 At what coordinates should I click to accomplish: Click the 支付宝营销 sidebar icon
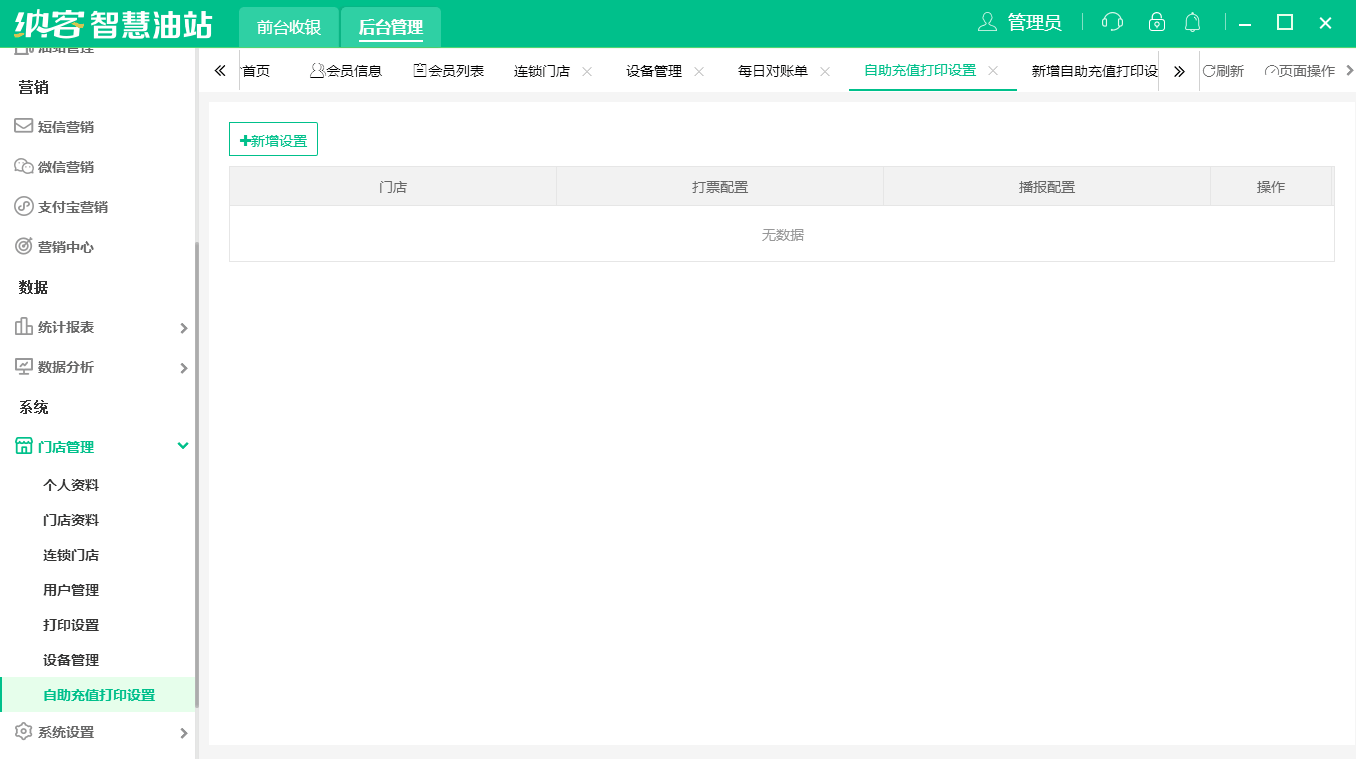pos(22,206)
